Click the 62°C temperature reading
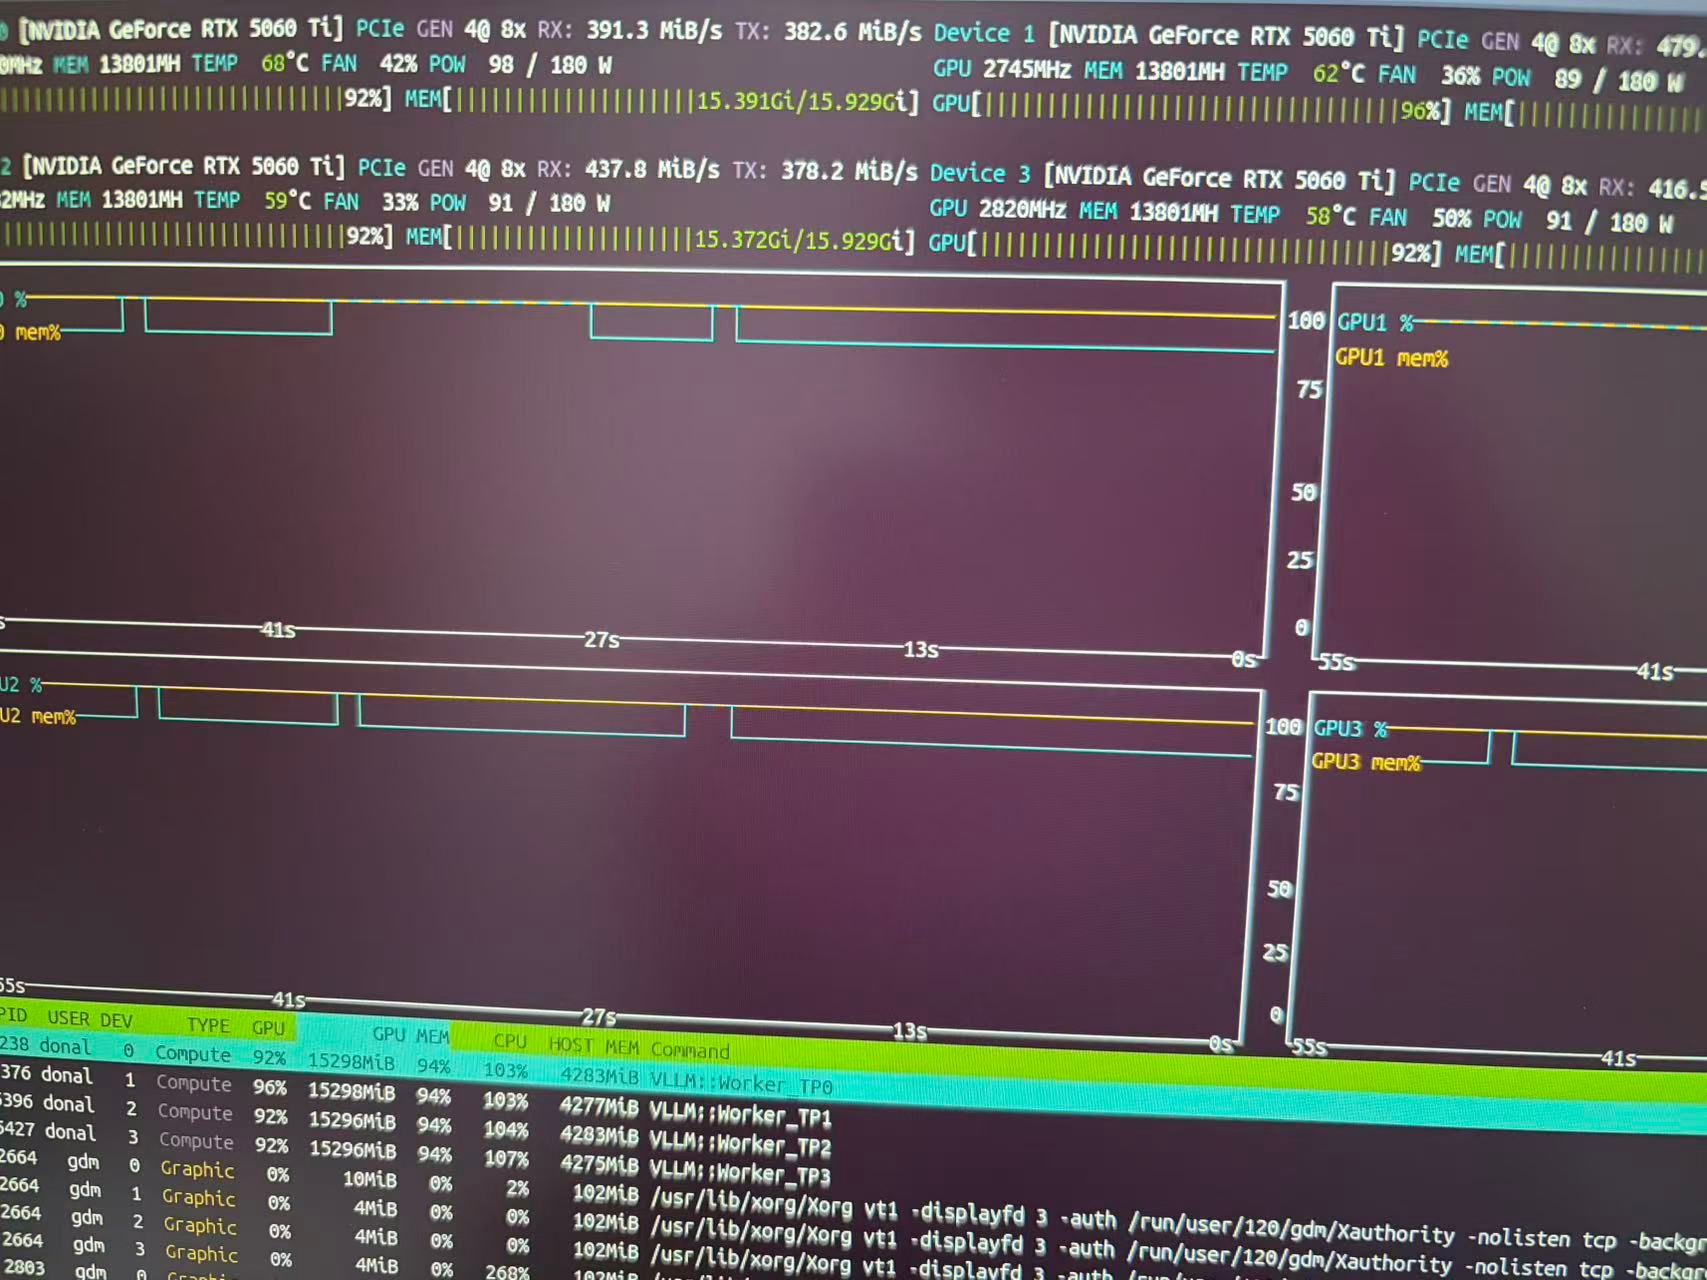This screenshot has width=1707, height=1280. point(1339,73)
